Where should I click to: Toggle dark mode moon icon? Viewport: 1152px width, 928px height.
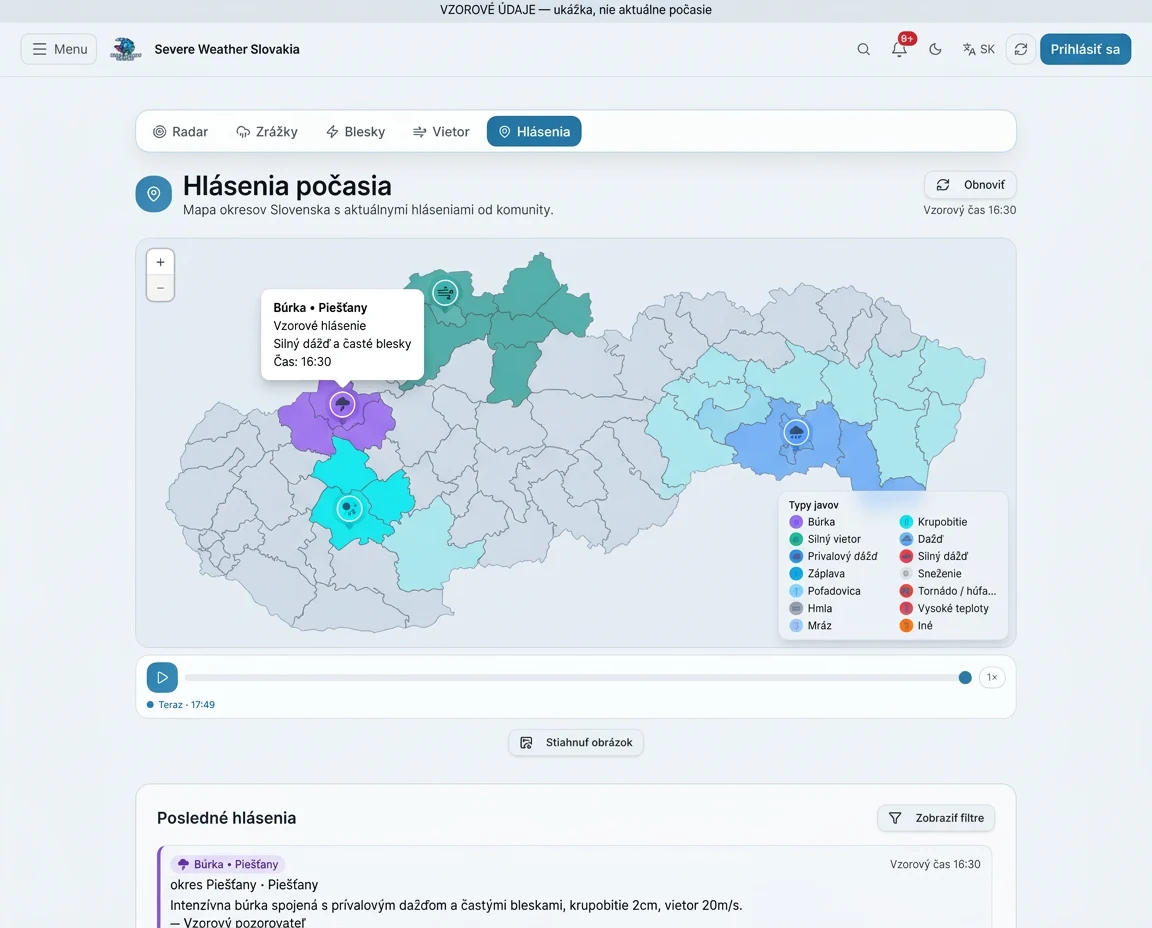click(x=935, y=49)
